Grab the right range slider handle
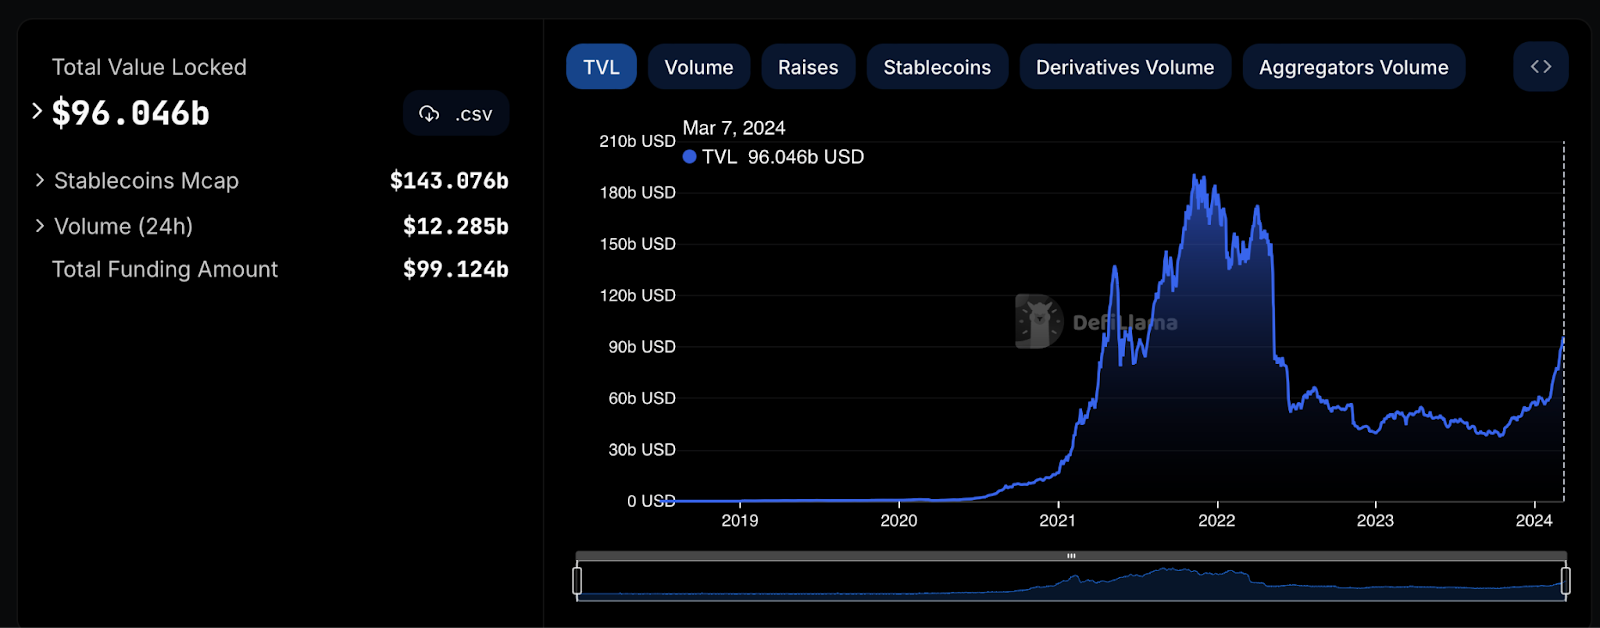Screen dimensions: 1600x628 (1565, 580)
